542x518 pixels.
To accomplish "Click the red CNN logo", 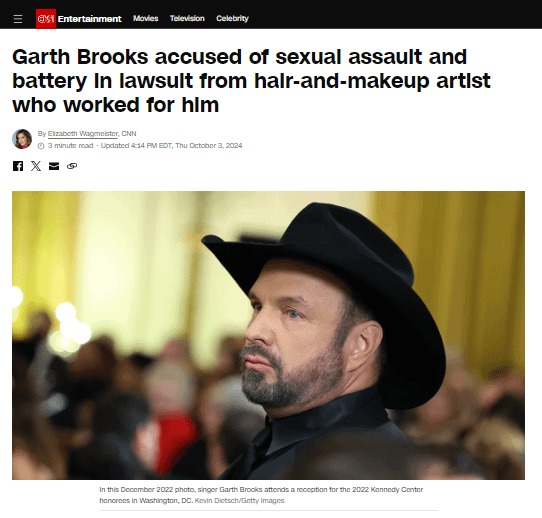I will coord(46,19).
